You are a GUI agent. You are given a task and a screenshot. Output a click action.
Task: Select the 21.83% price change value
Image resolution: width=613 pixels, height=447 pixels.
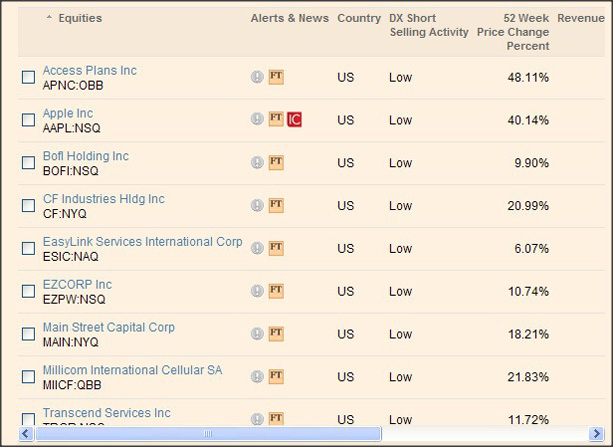(x=528, y=377)
